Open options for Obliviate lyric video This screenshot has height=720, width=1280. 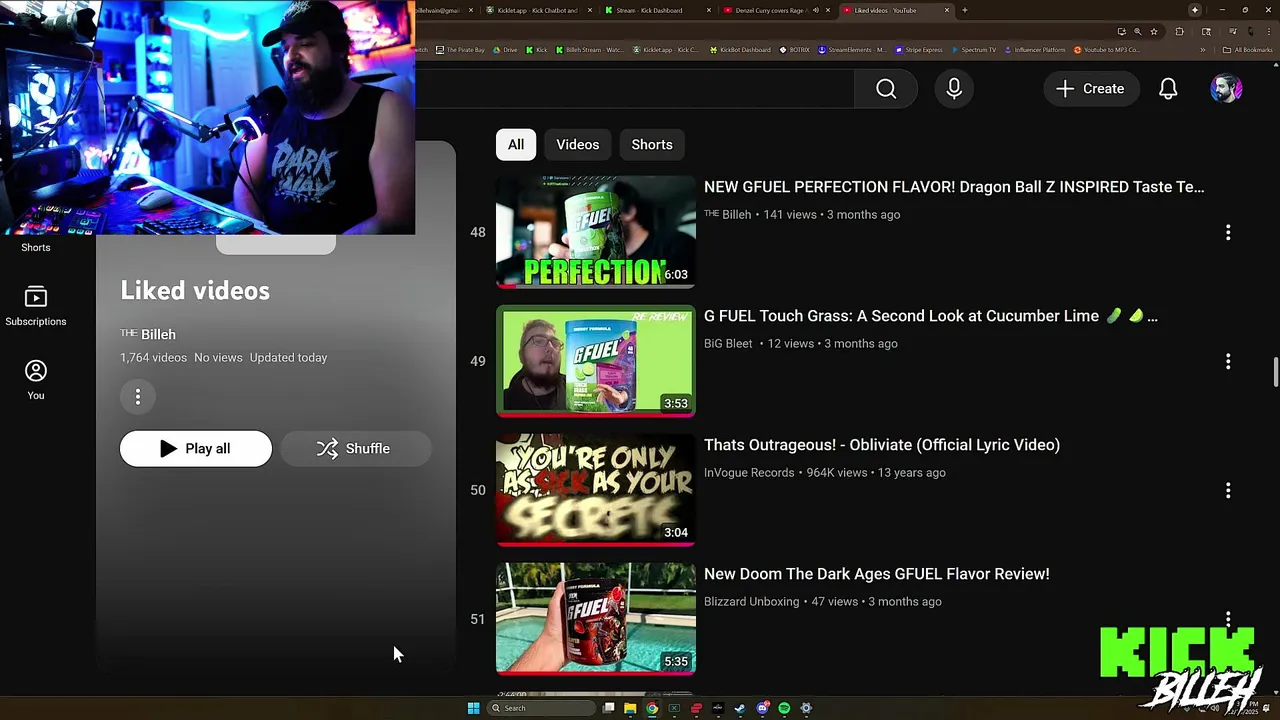1228,491
